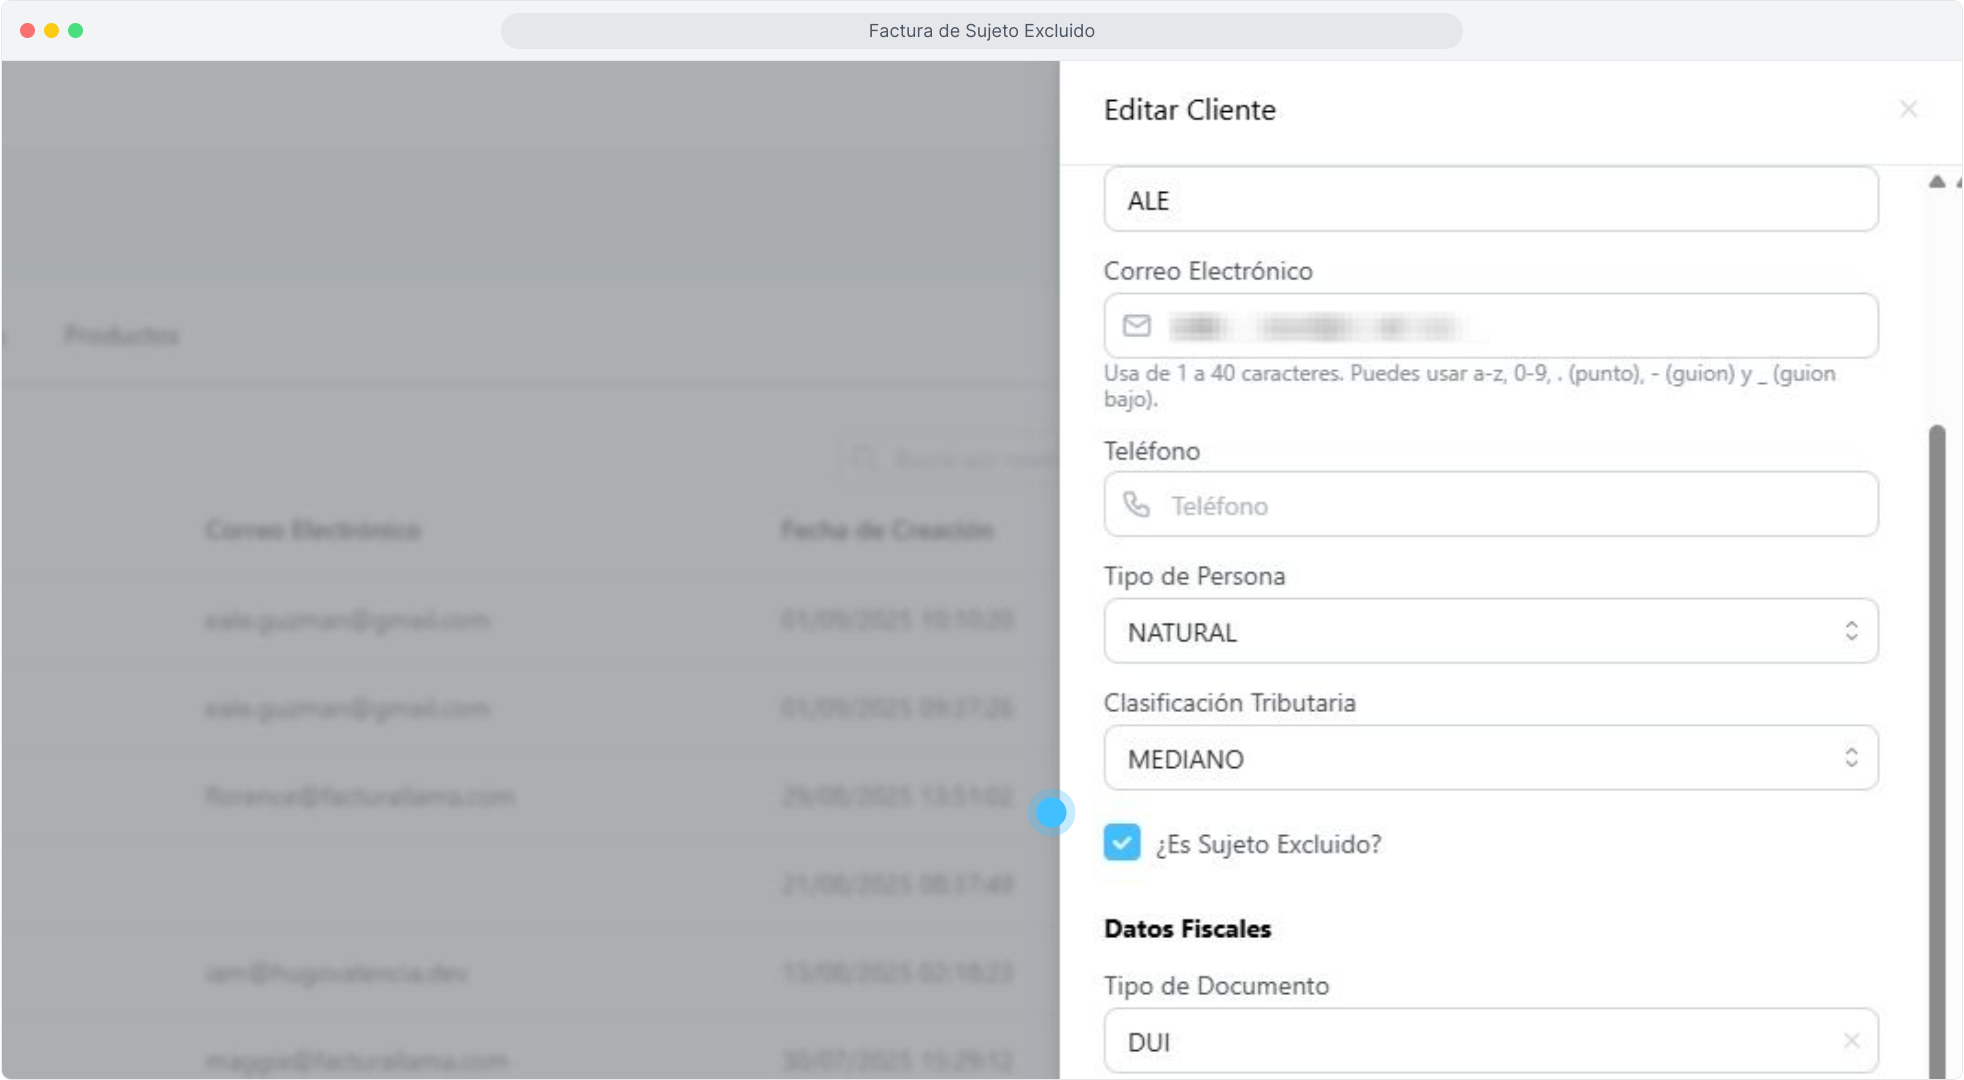The height and width of the screenshot is (1080, 1964).
Task: Click the envelope icon in email field
Action: (1136, 326)
